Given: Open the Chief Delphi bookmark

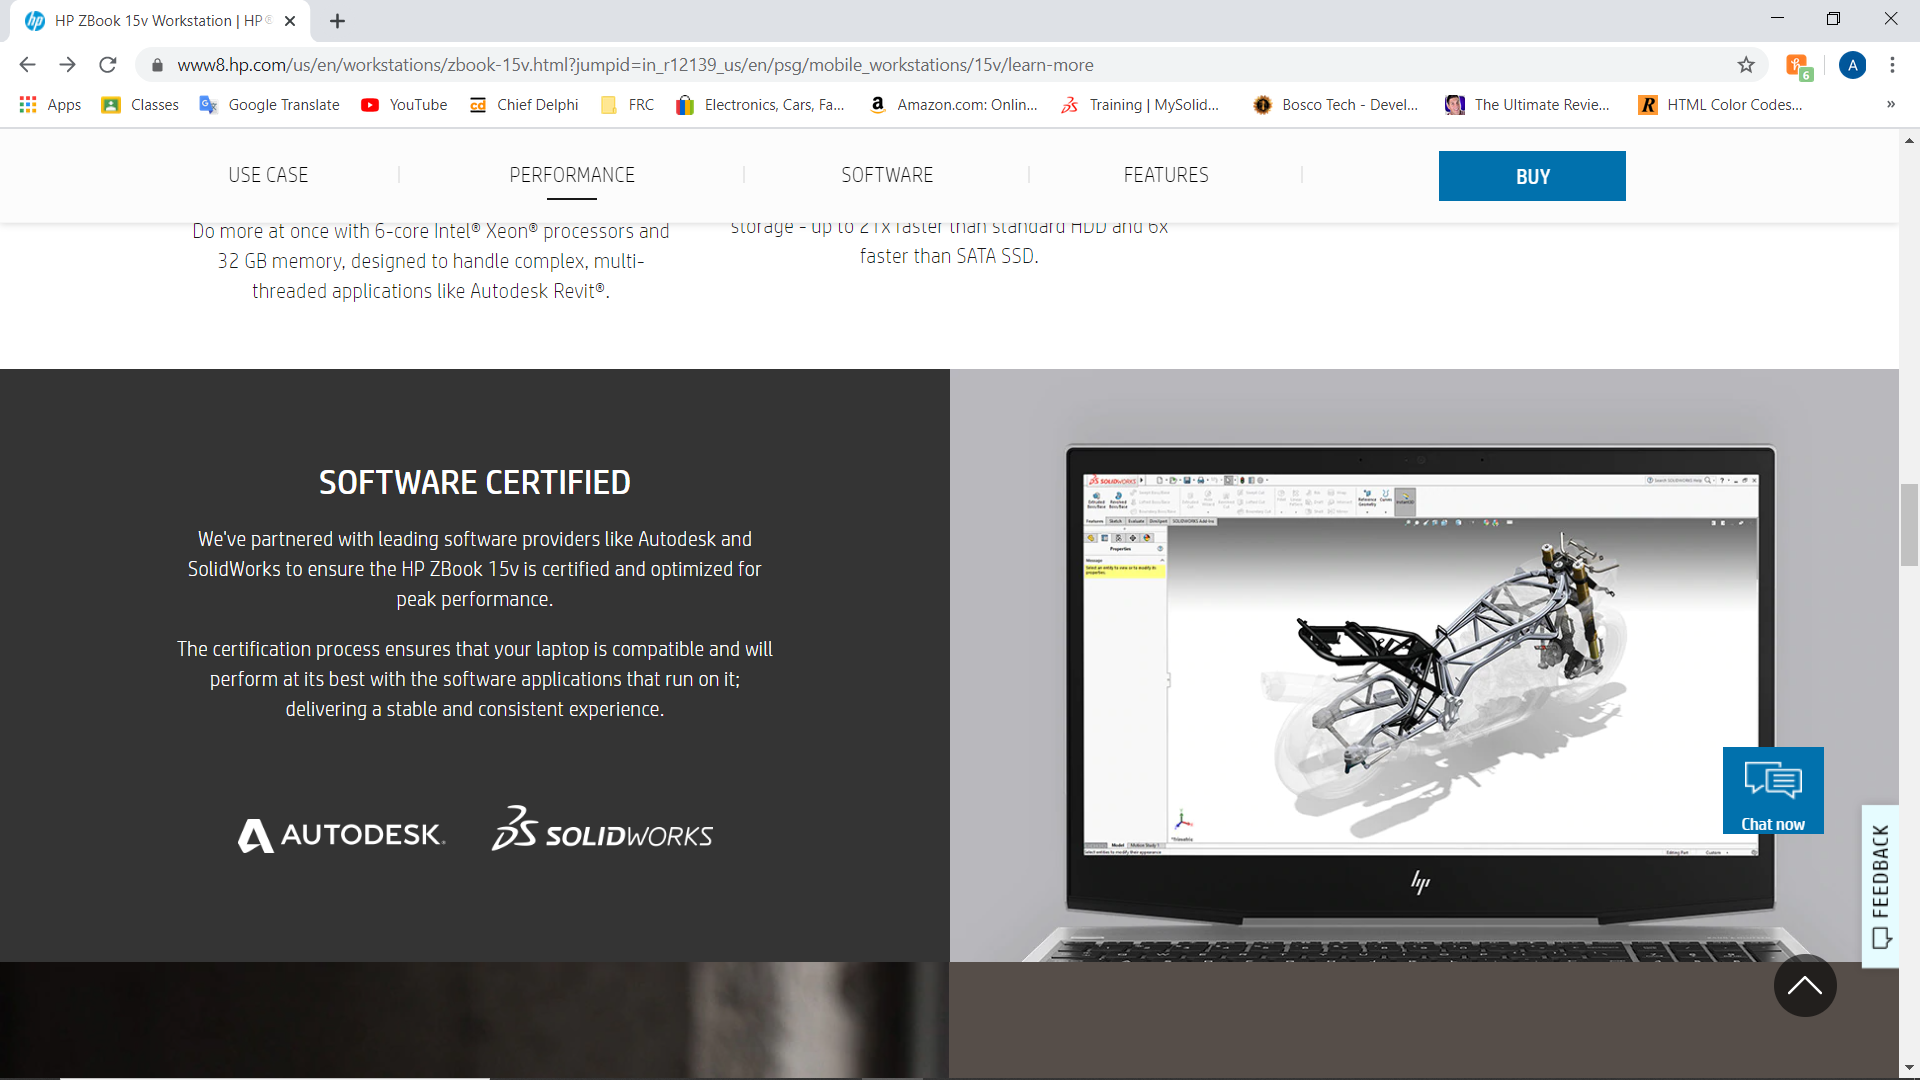Looking at the screenshot, I should [x=524, y=105].
